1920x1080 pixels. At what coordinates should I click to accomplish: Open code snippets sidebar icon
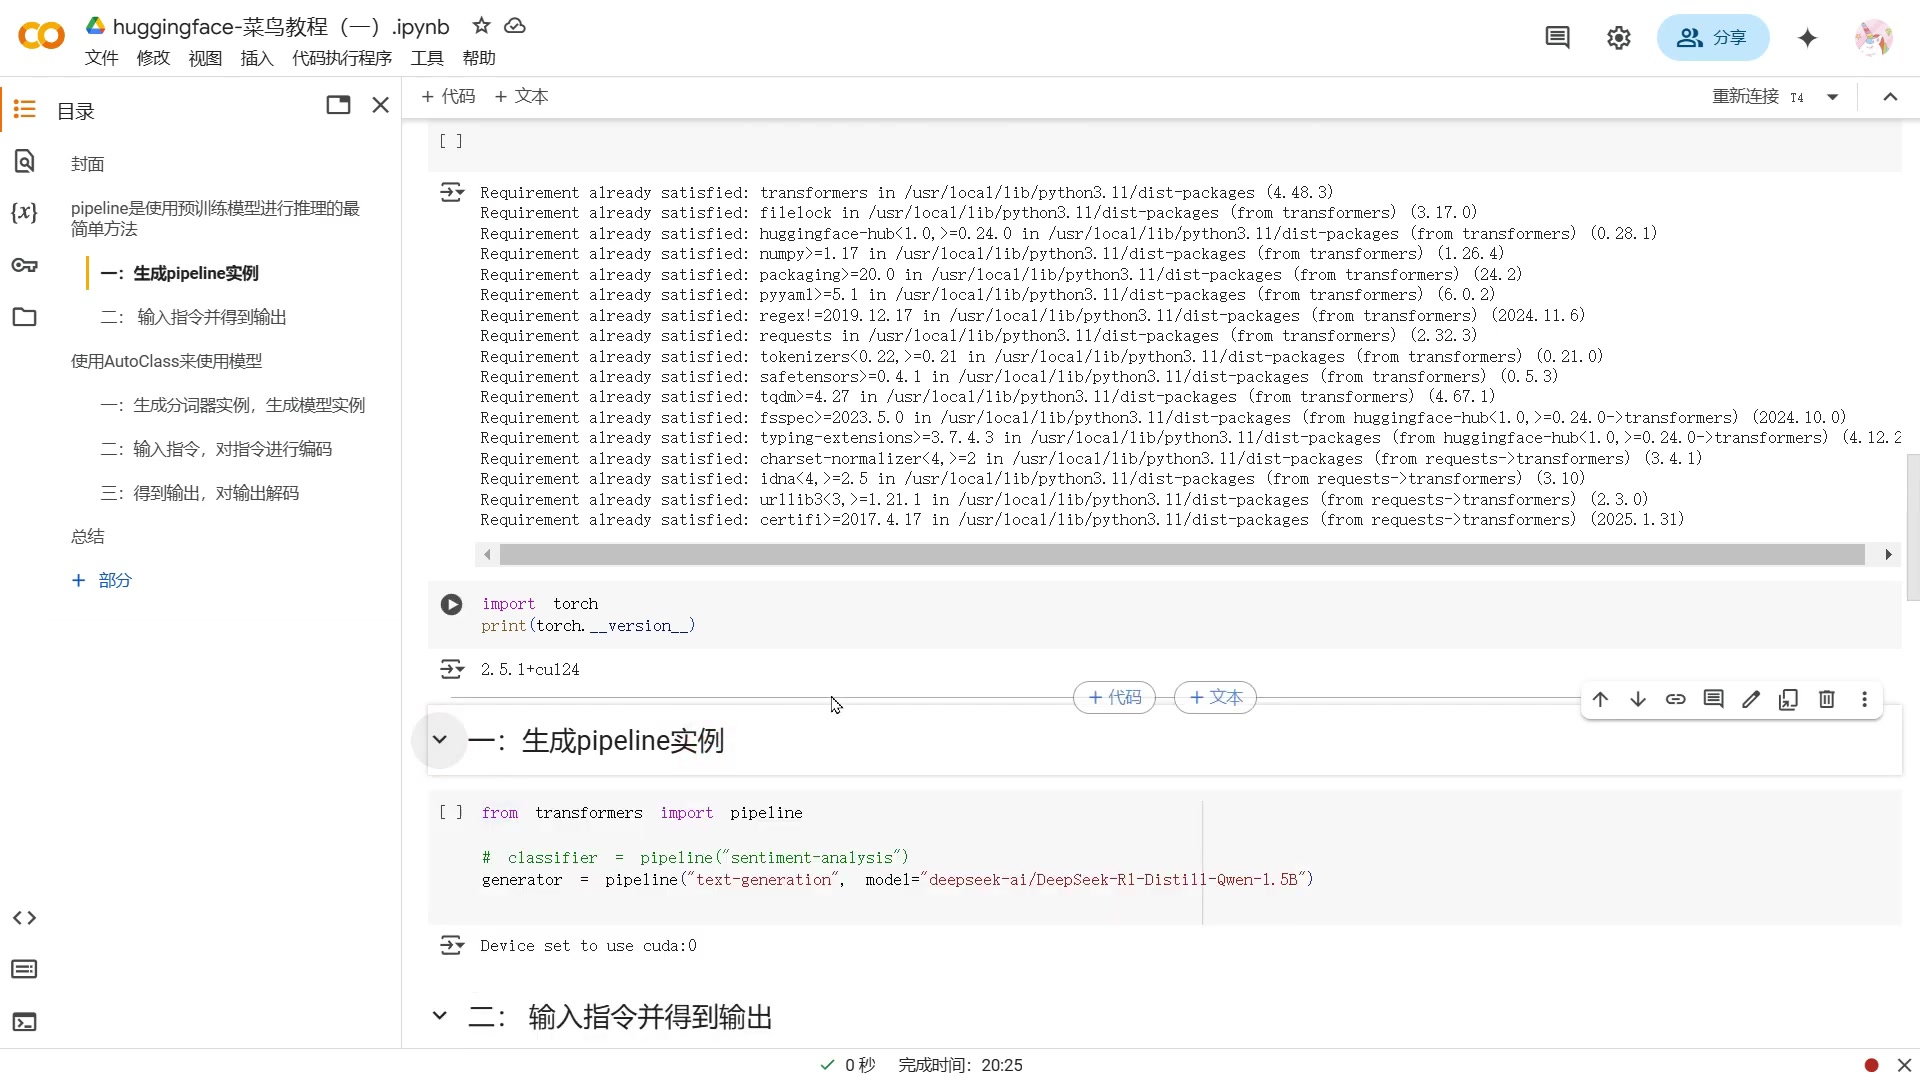pyautogui.click(x=25, y=918)
